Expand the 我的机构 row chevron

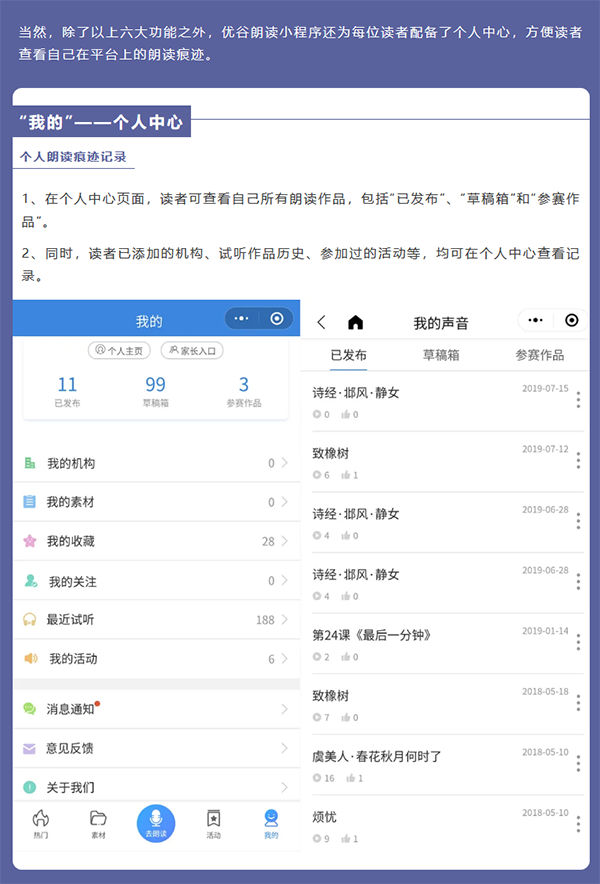click(284, 463)
